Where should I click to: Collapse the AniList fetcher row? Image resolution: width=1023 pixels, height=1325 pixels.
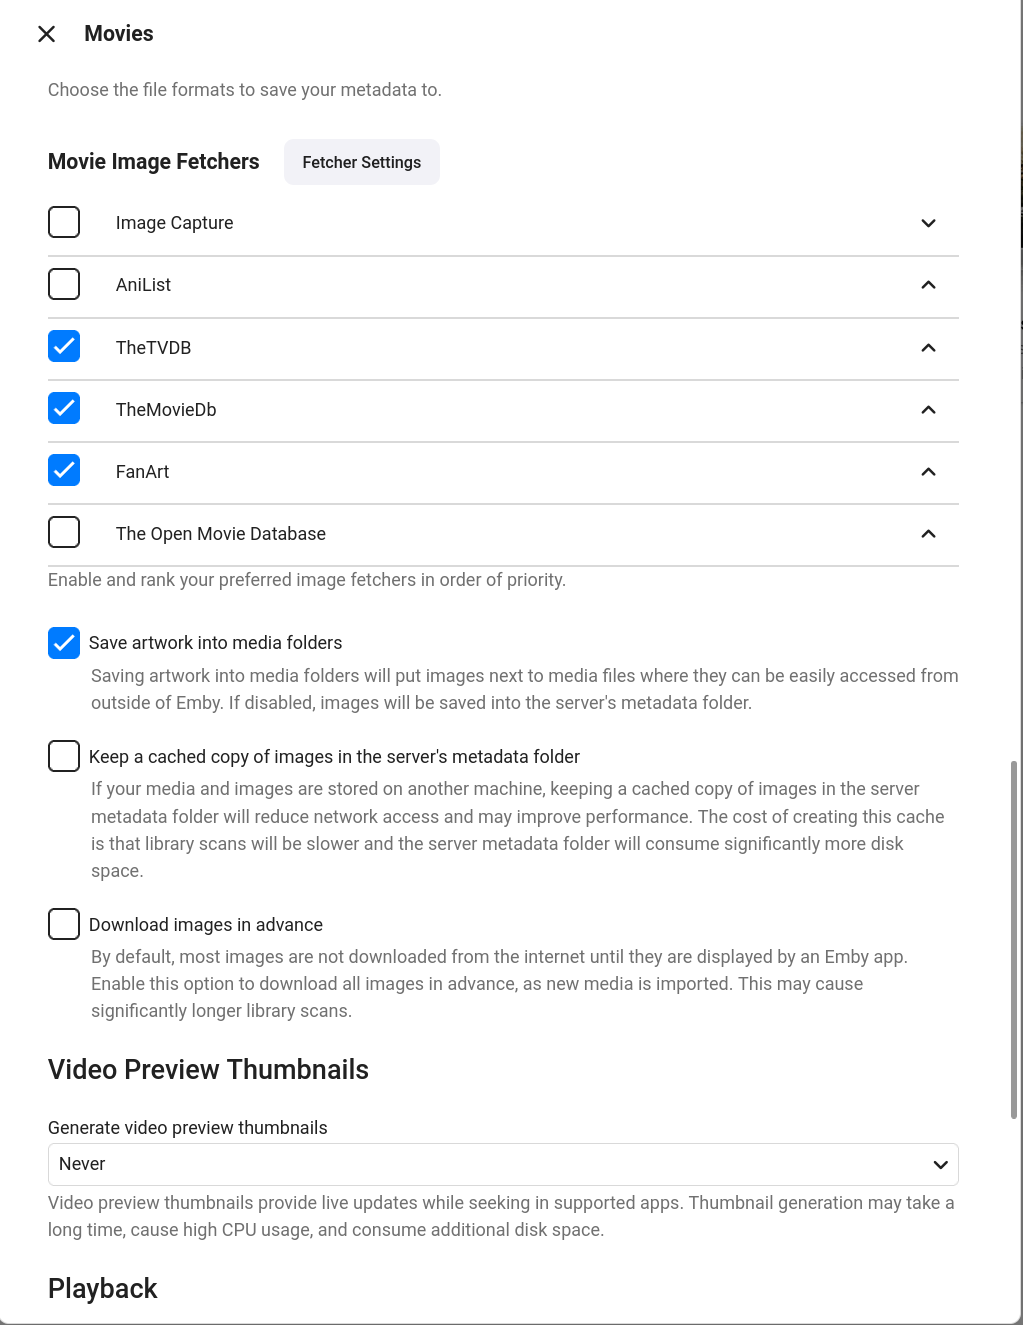[x=928, y=285]
